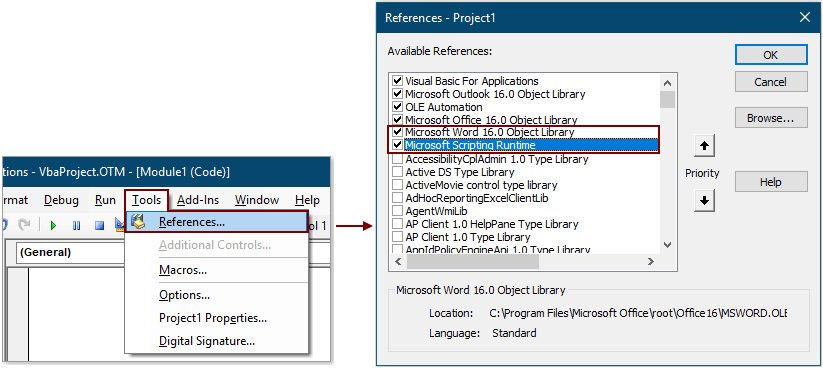This screenshot has height=368, width=823.
Task: Enable the Active DS Type Library checkbox
Action: tap(397, 172)
